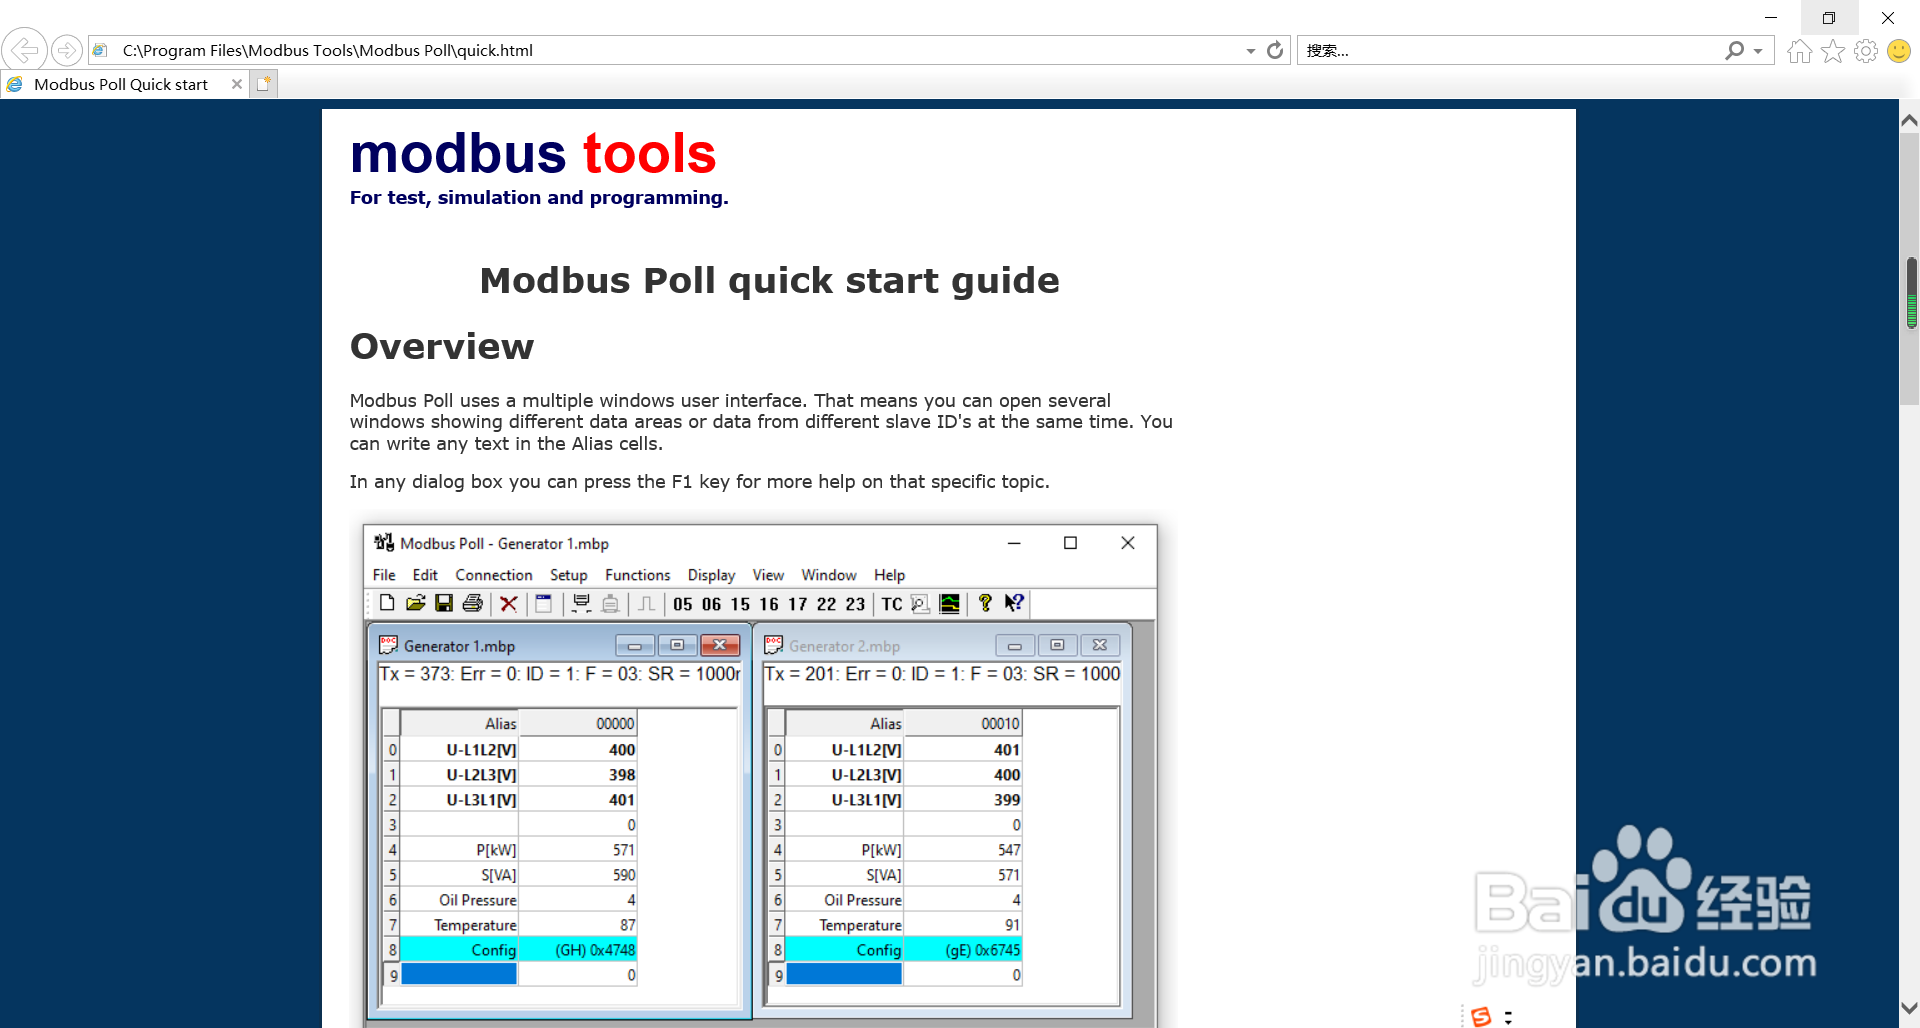The image size is (1920, 1028).
Task: Click the smiley feedback icon
Action: coord(1899,51)
